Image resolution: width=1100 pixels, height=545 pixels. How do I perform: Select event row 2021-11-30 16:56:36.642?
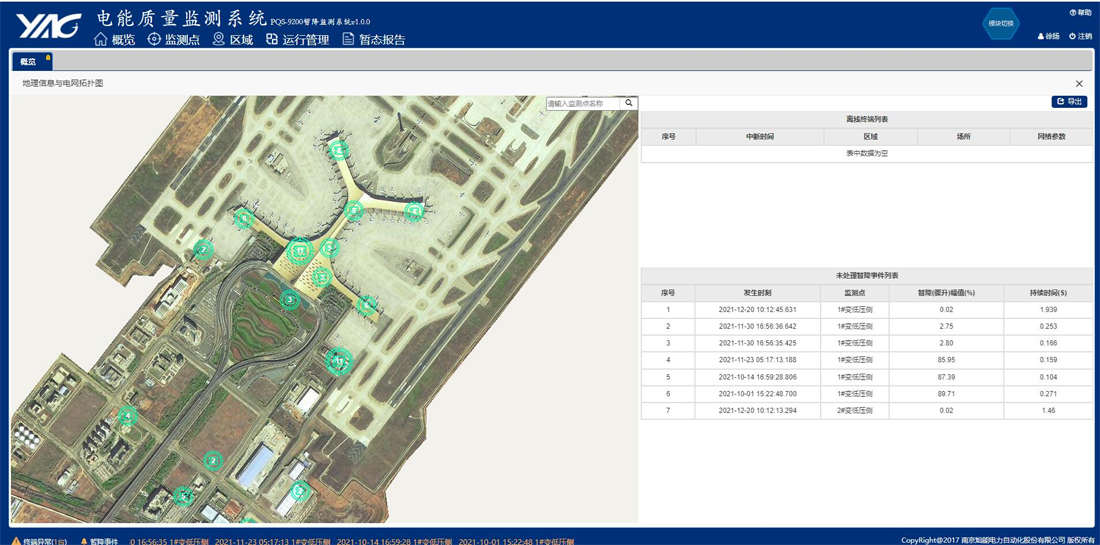866,326
